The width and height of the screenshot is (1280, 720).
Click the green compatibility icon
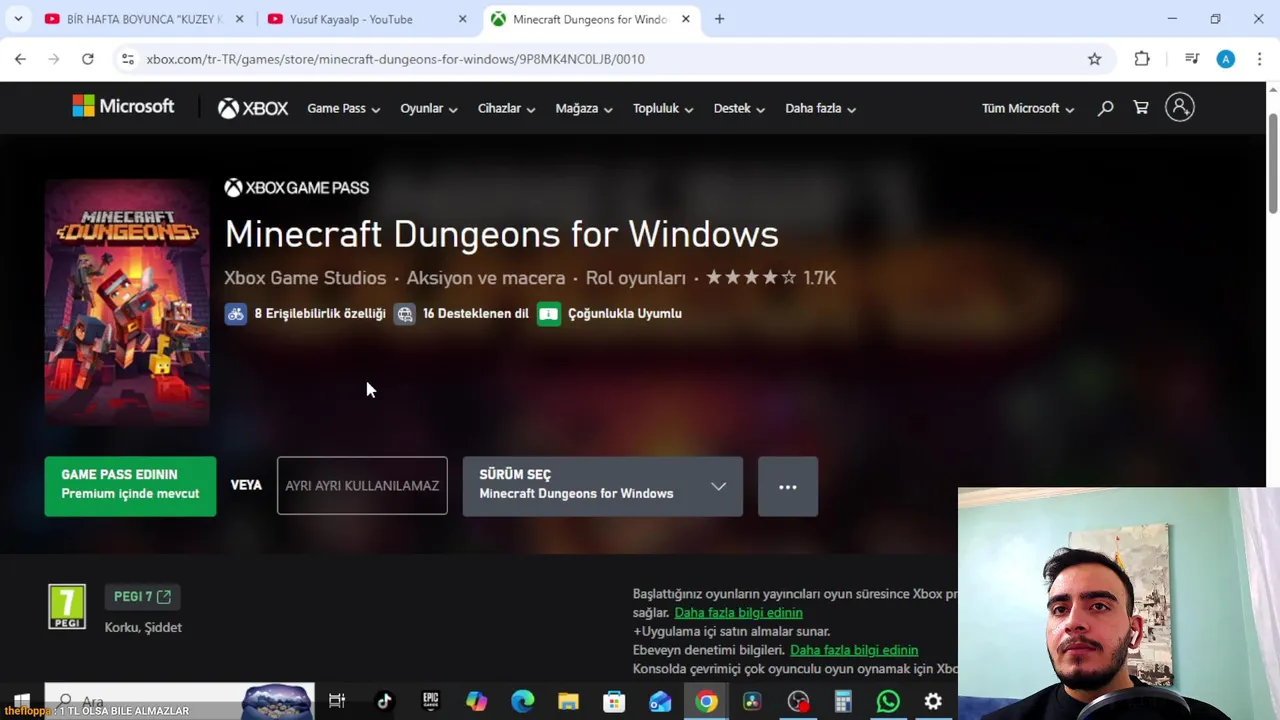pyautogui.click(x=548, y=314)
